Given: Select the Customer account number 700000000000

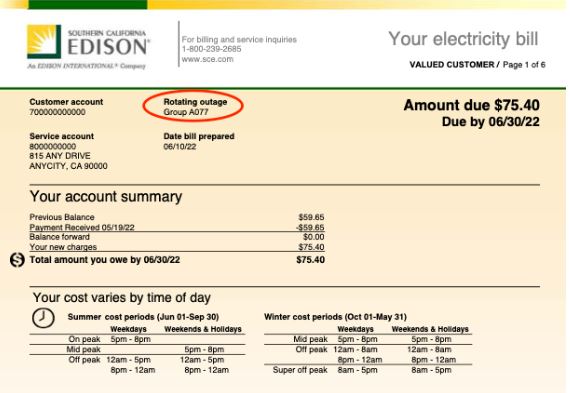Looking at the screenshot, I should (x=57, y=112).
